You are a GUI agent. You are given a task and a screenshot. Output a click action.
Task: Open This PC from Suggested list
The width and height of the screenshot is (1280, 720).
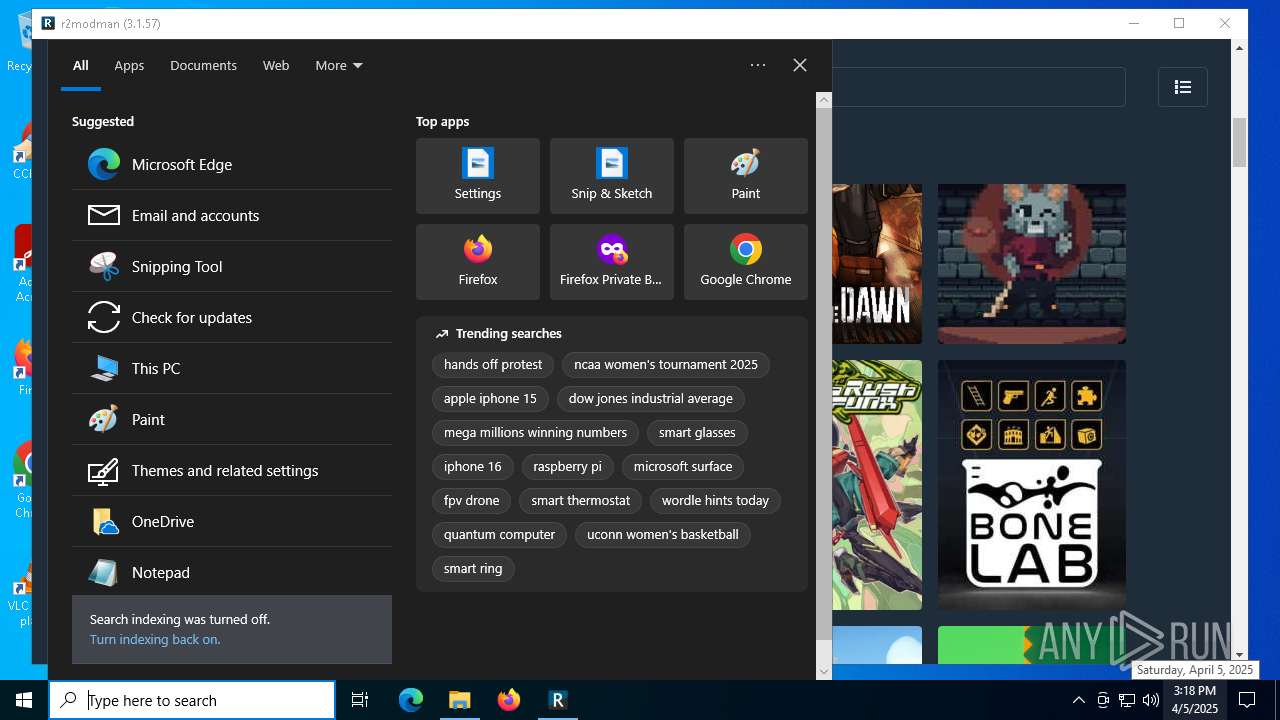[232, 368]
